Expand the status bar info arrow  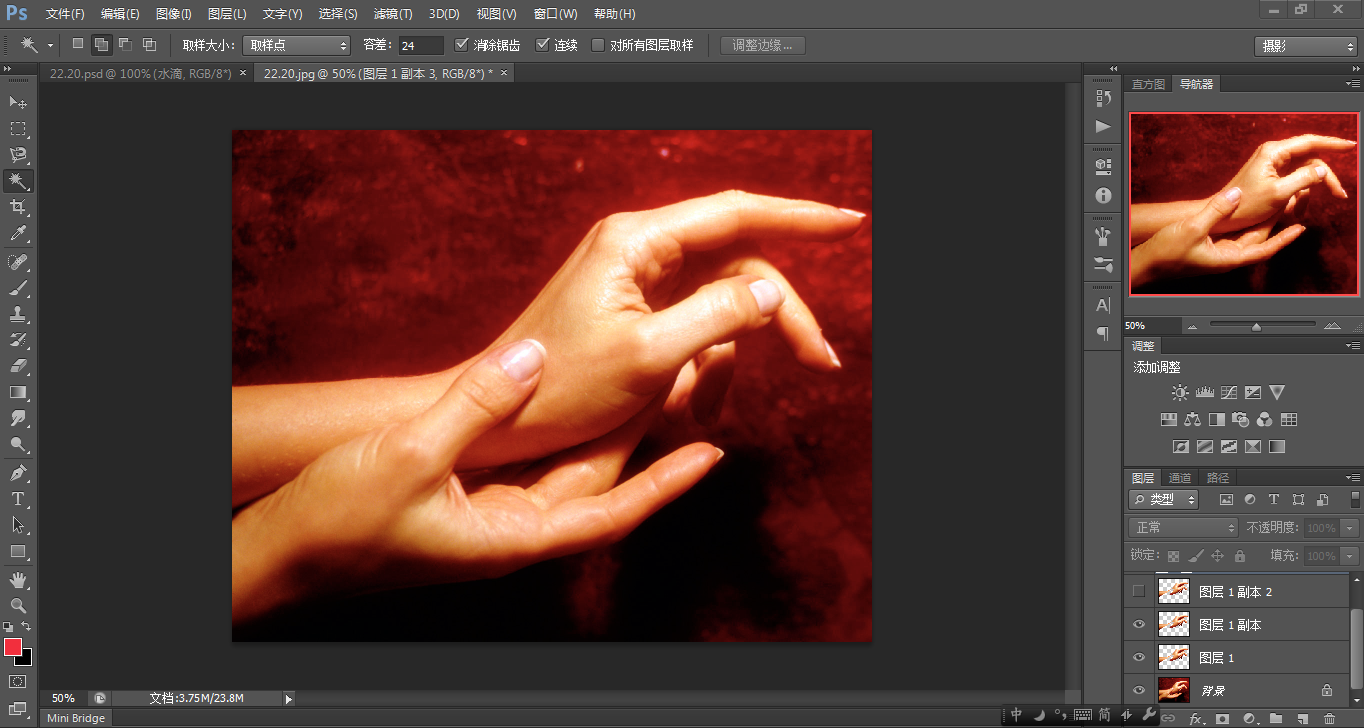click(x=289, y=698)
